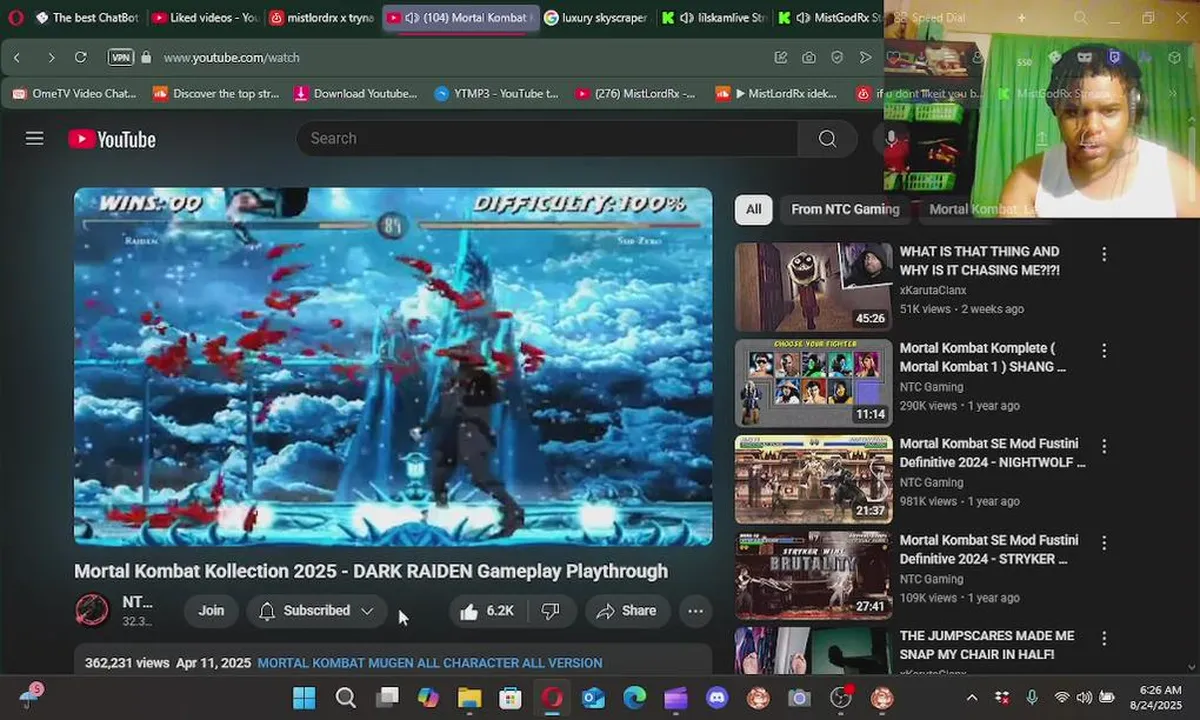This screenshot has height=720, width=1200.
Task: Click the DARK RAIDEN video player
Action: coord(393,366)
